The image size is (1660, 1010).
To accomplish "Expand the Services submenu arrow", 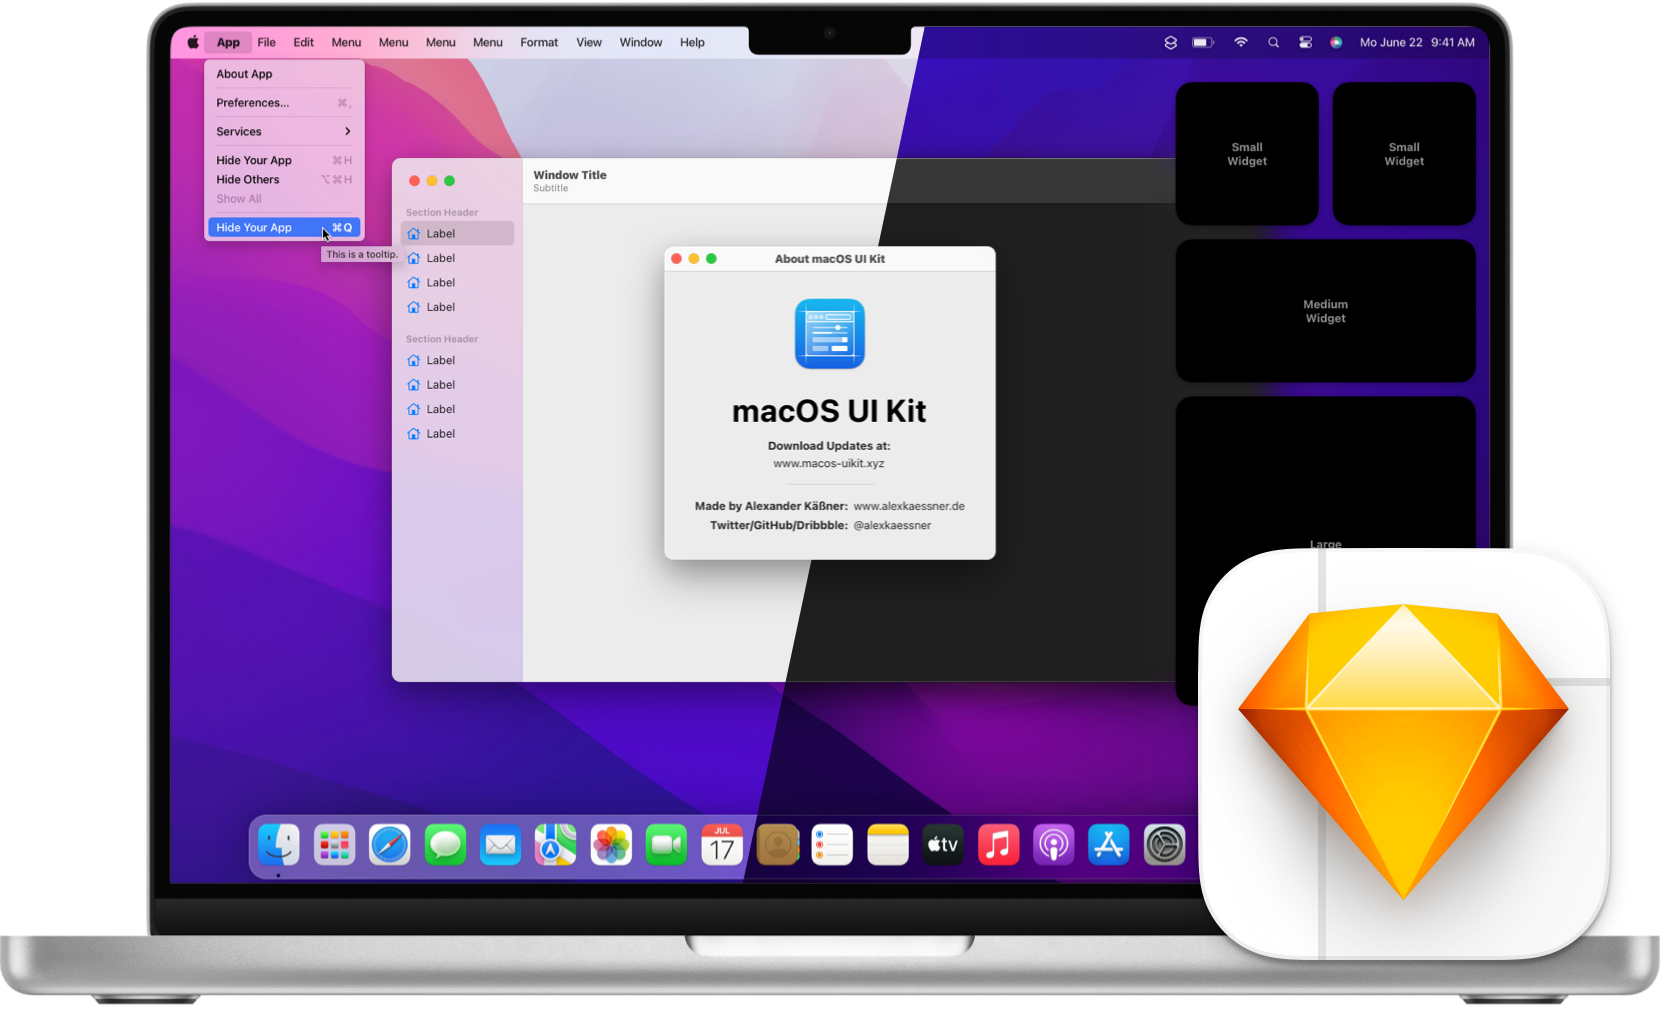I will (x=347, y=131).
